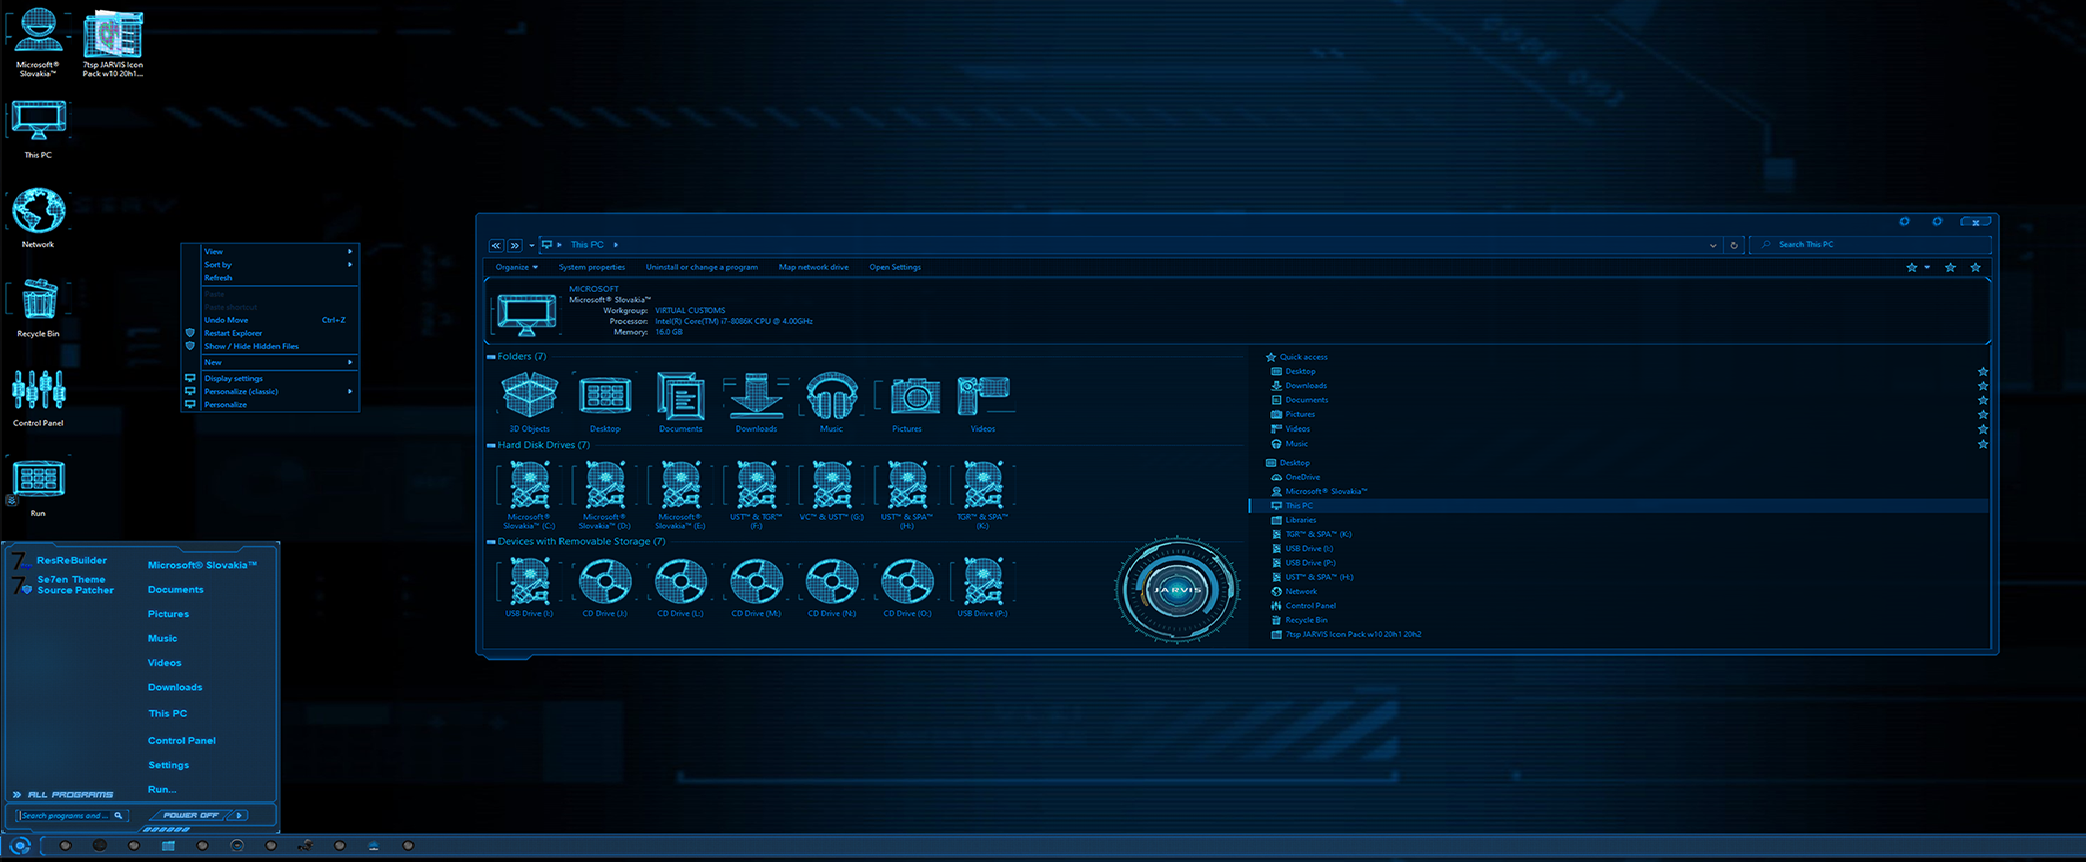The height and width of the screenshot is (862, 2086).
Task: Expand the This PC breadcrumb arrow
Action: tap(616, 245)
